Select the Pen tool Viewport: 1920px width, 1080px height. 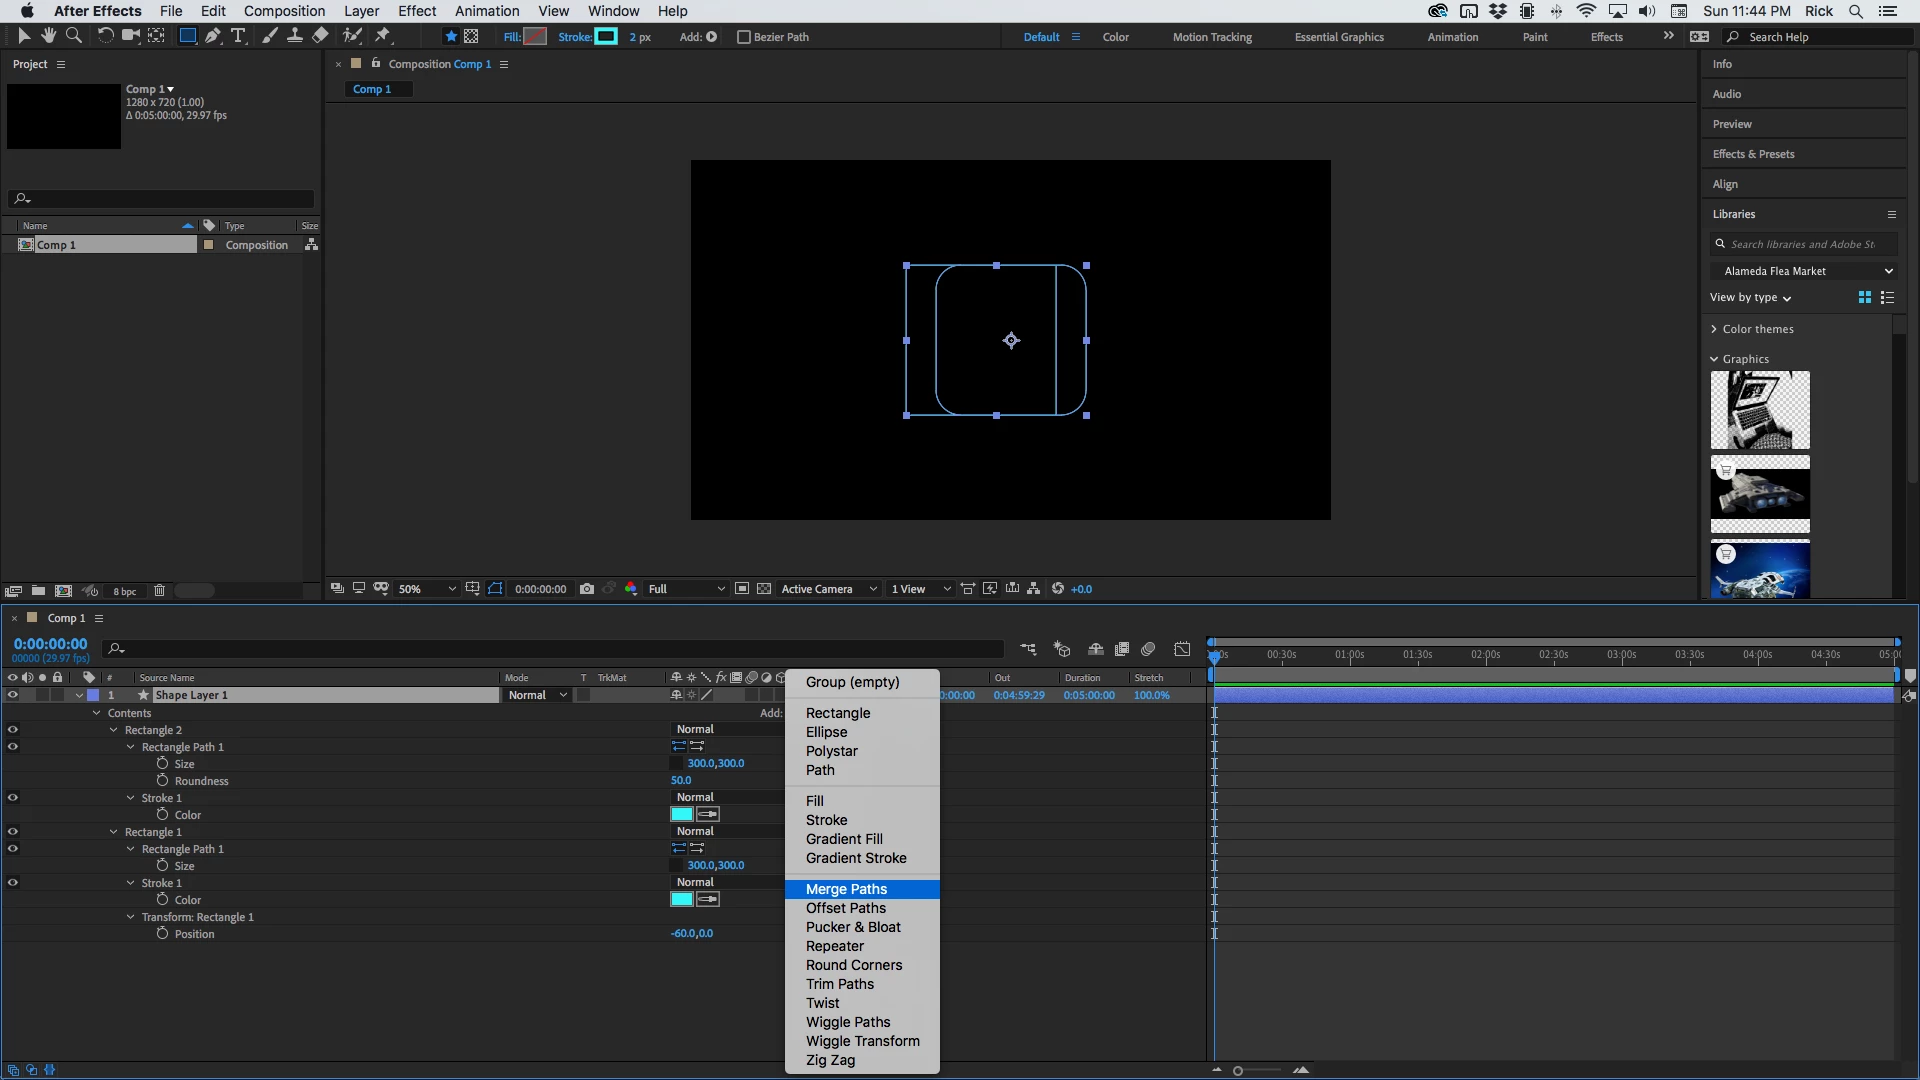212,36
